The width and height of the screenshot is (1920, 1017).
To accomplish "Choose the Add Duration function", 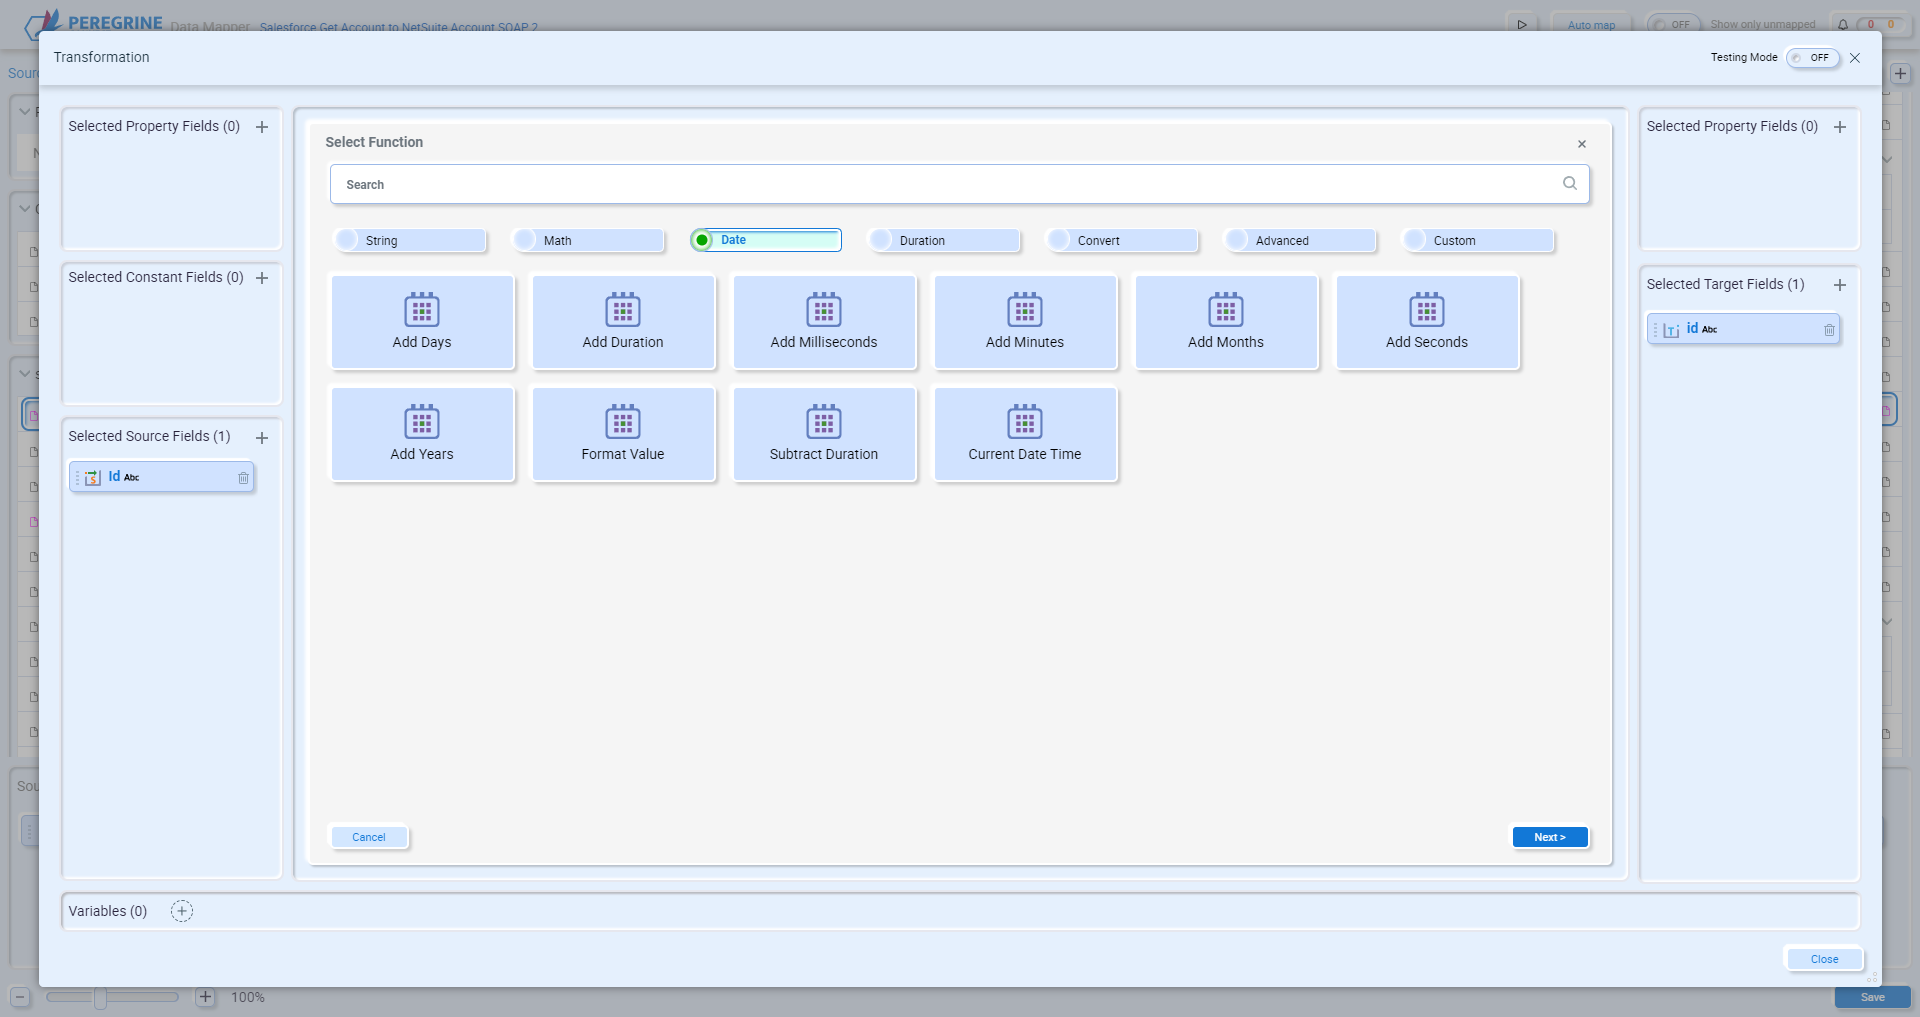I will 623,322.
